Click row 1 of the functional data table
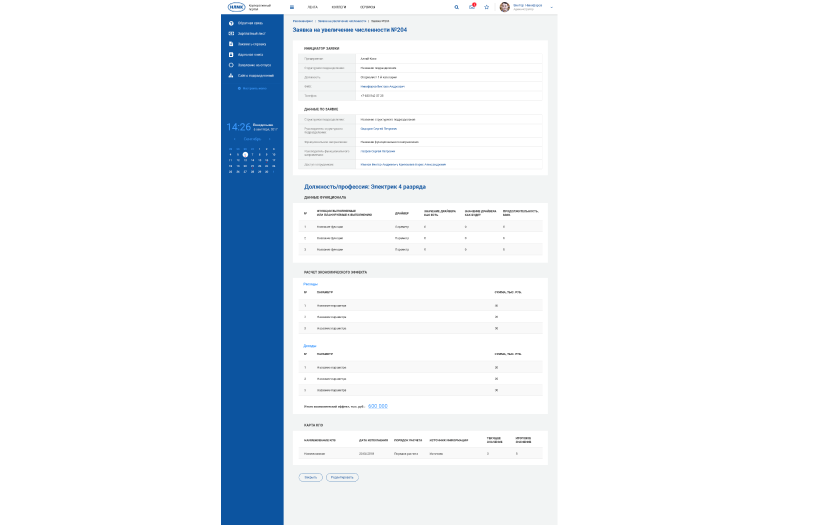Image resolution: width=825 pixels, height=525 pixels. pyautogui.click(x=420, y=227)
